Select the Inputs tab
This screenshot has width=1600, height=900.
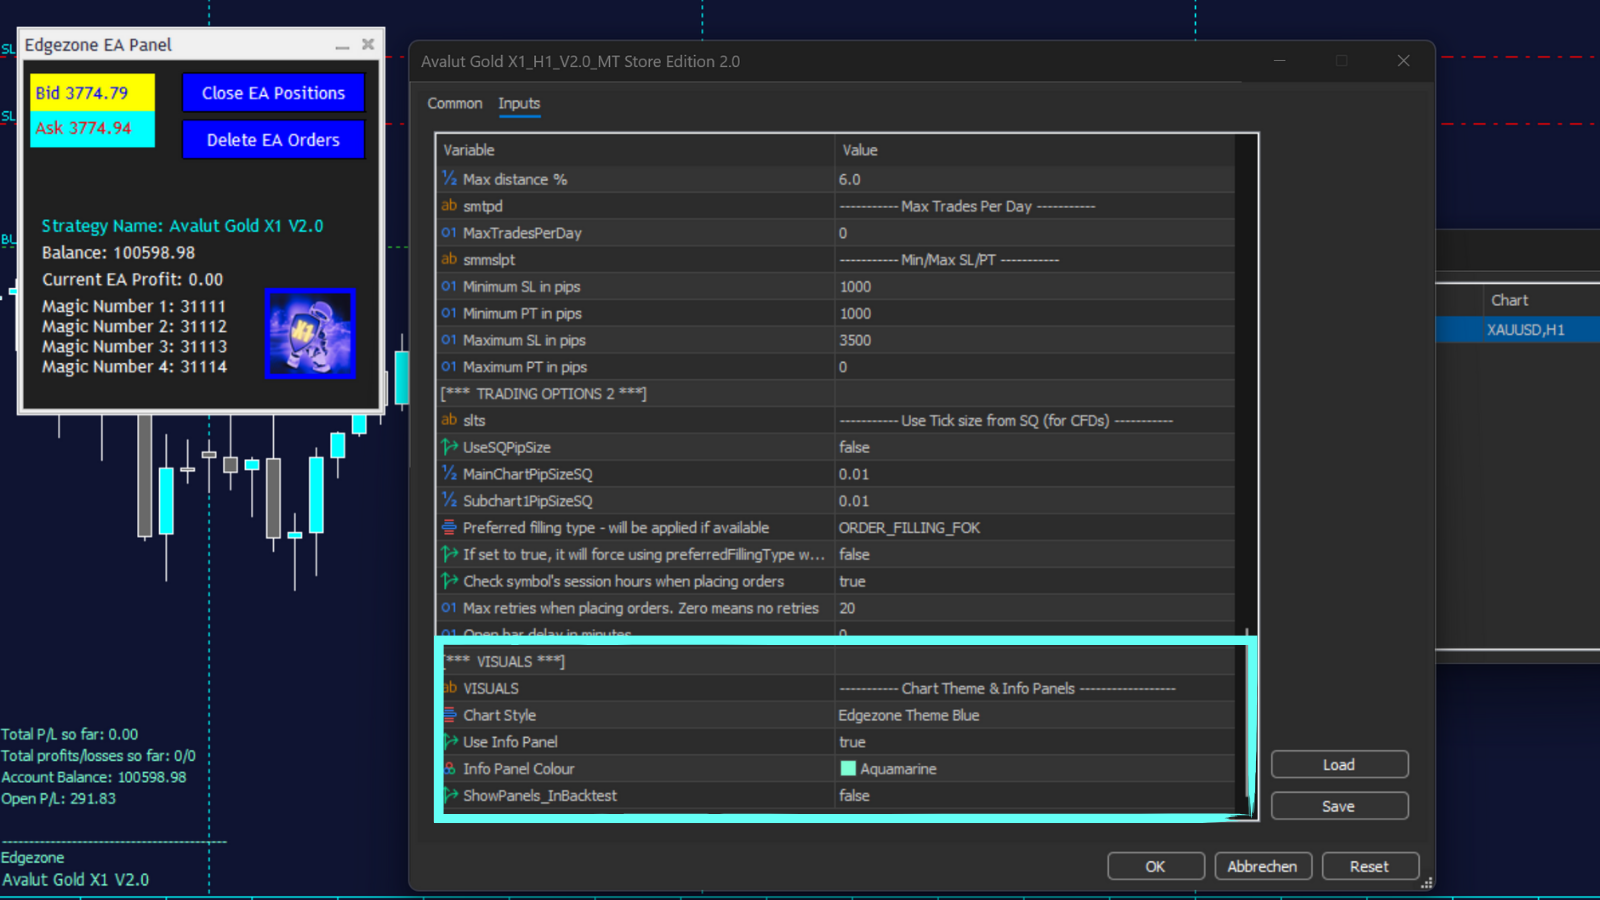(x=519, y=103)
